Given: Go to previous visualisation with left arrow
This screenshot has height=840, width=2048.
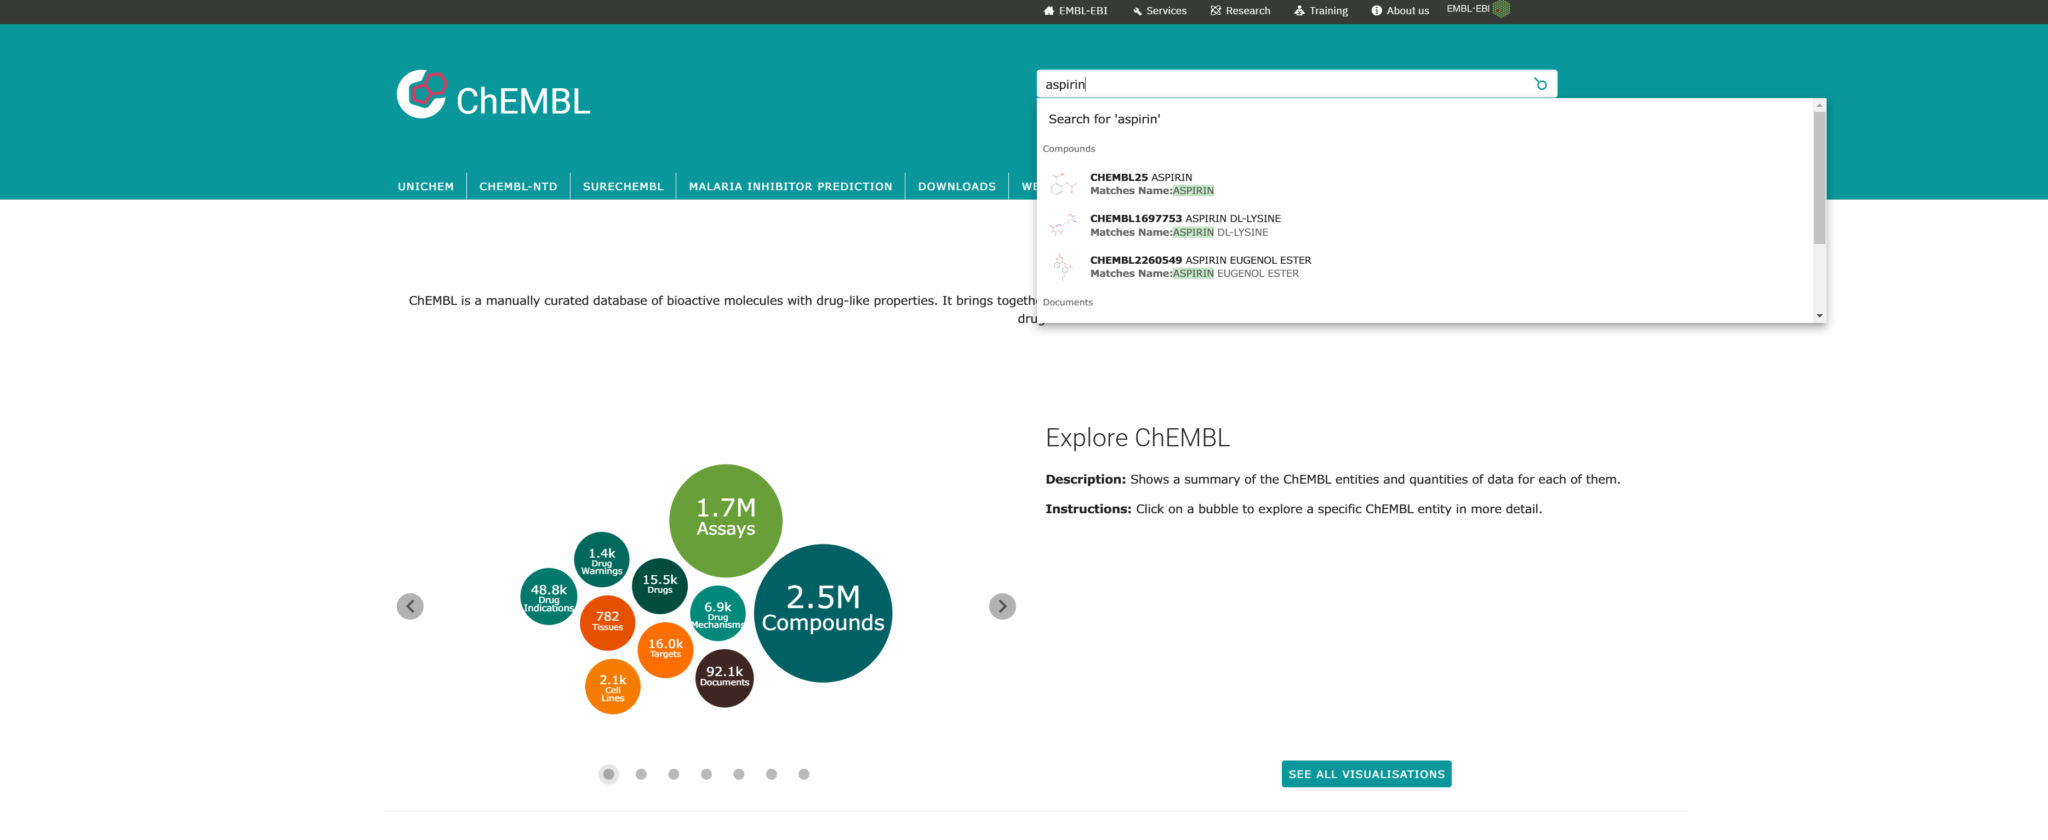Looking at the screenshot, I should click(x=410, y=606).
